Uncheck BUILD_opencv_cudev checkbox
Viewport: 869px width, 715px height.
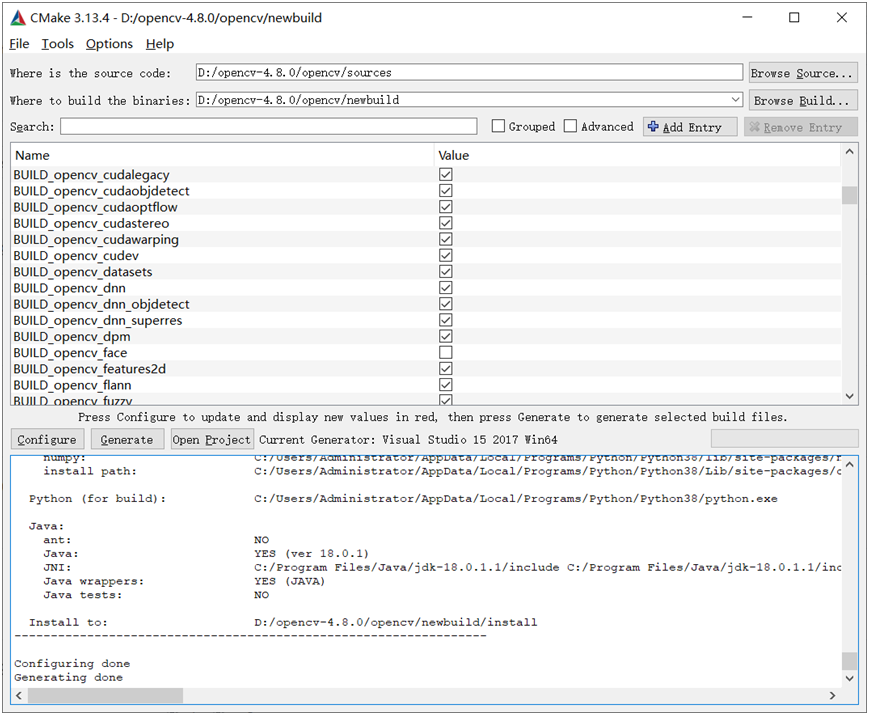[446, 256]
